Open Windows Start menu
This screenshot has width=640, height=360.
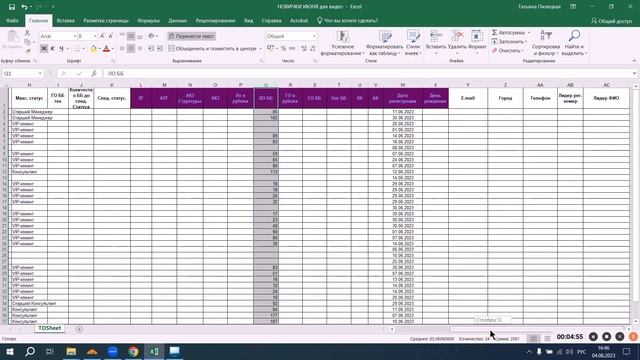[x=9, y=351]
